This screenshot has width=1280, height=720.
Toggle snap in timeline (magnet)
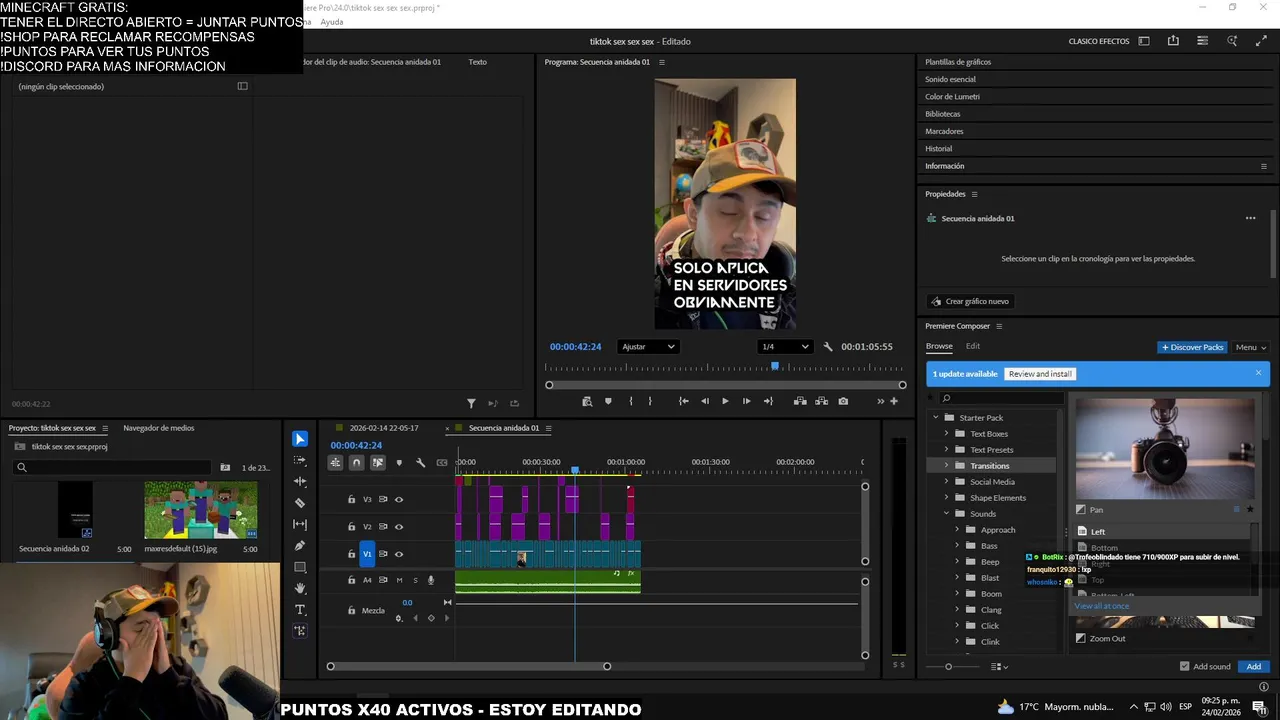[x=356, y=462]
